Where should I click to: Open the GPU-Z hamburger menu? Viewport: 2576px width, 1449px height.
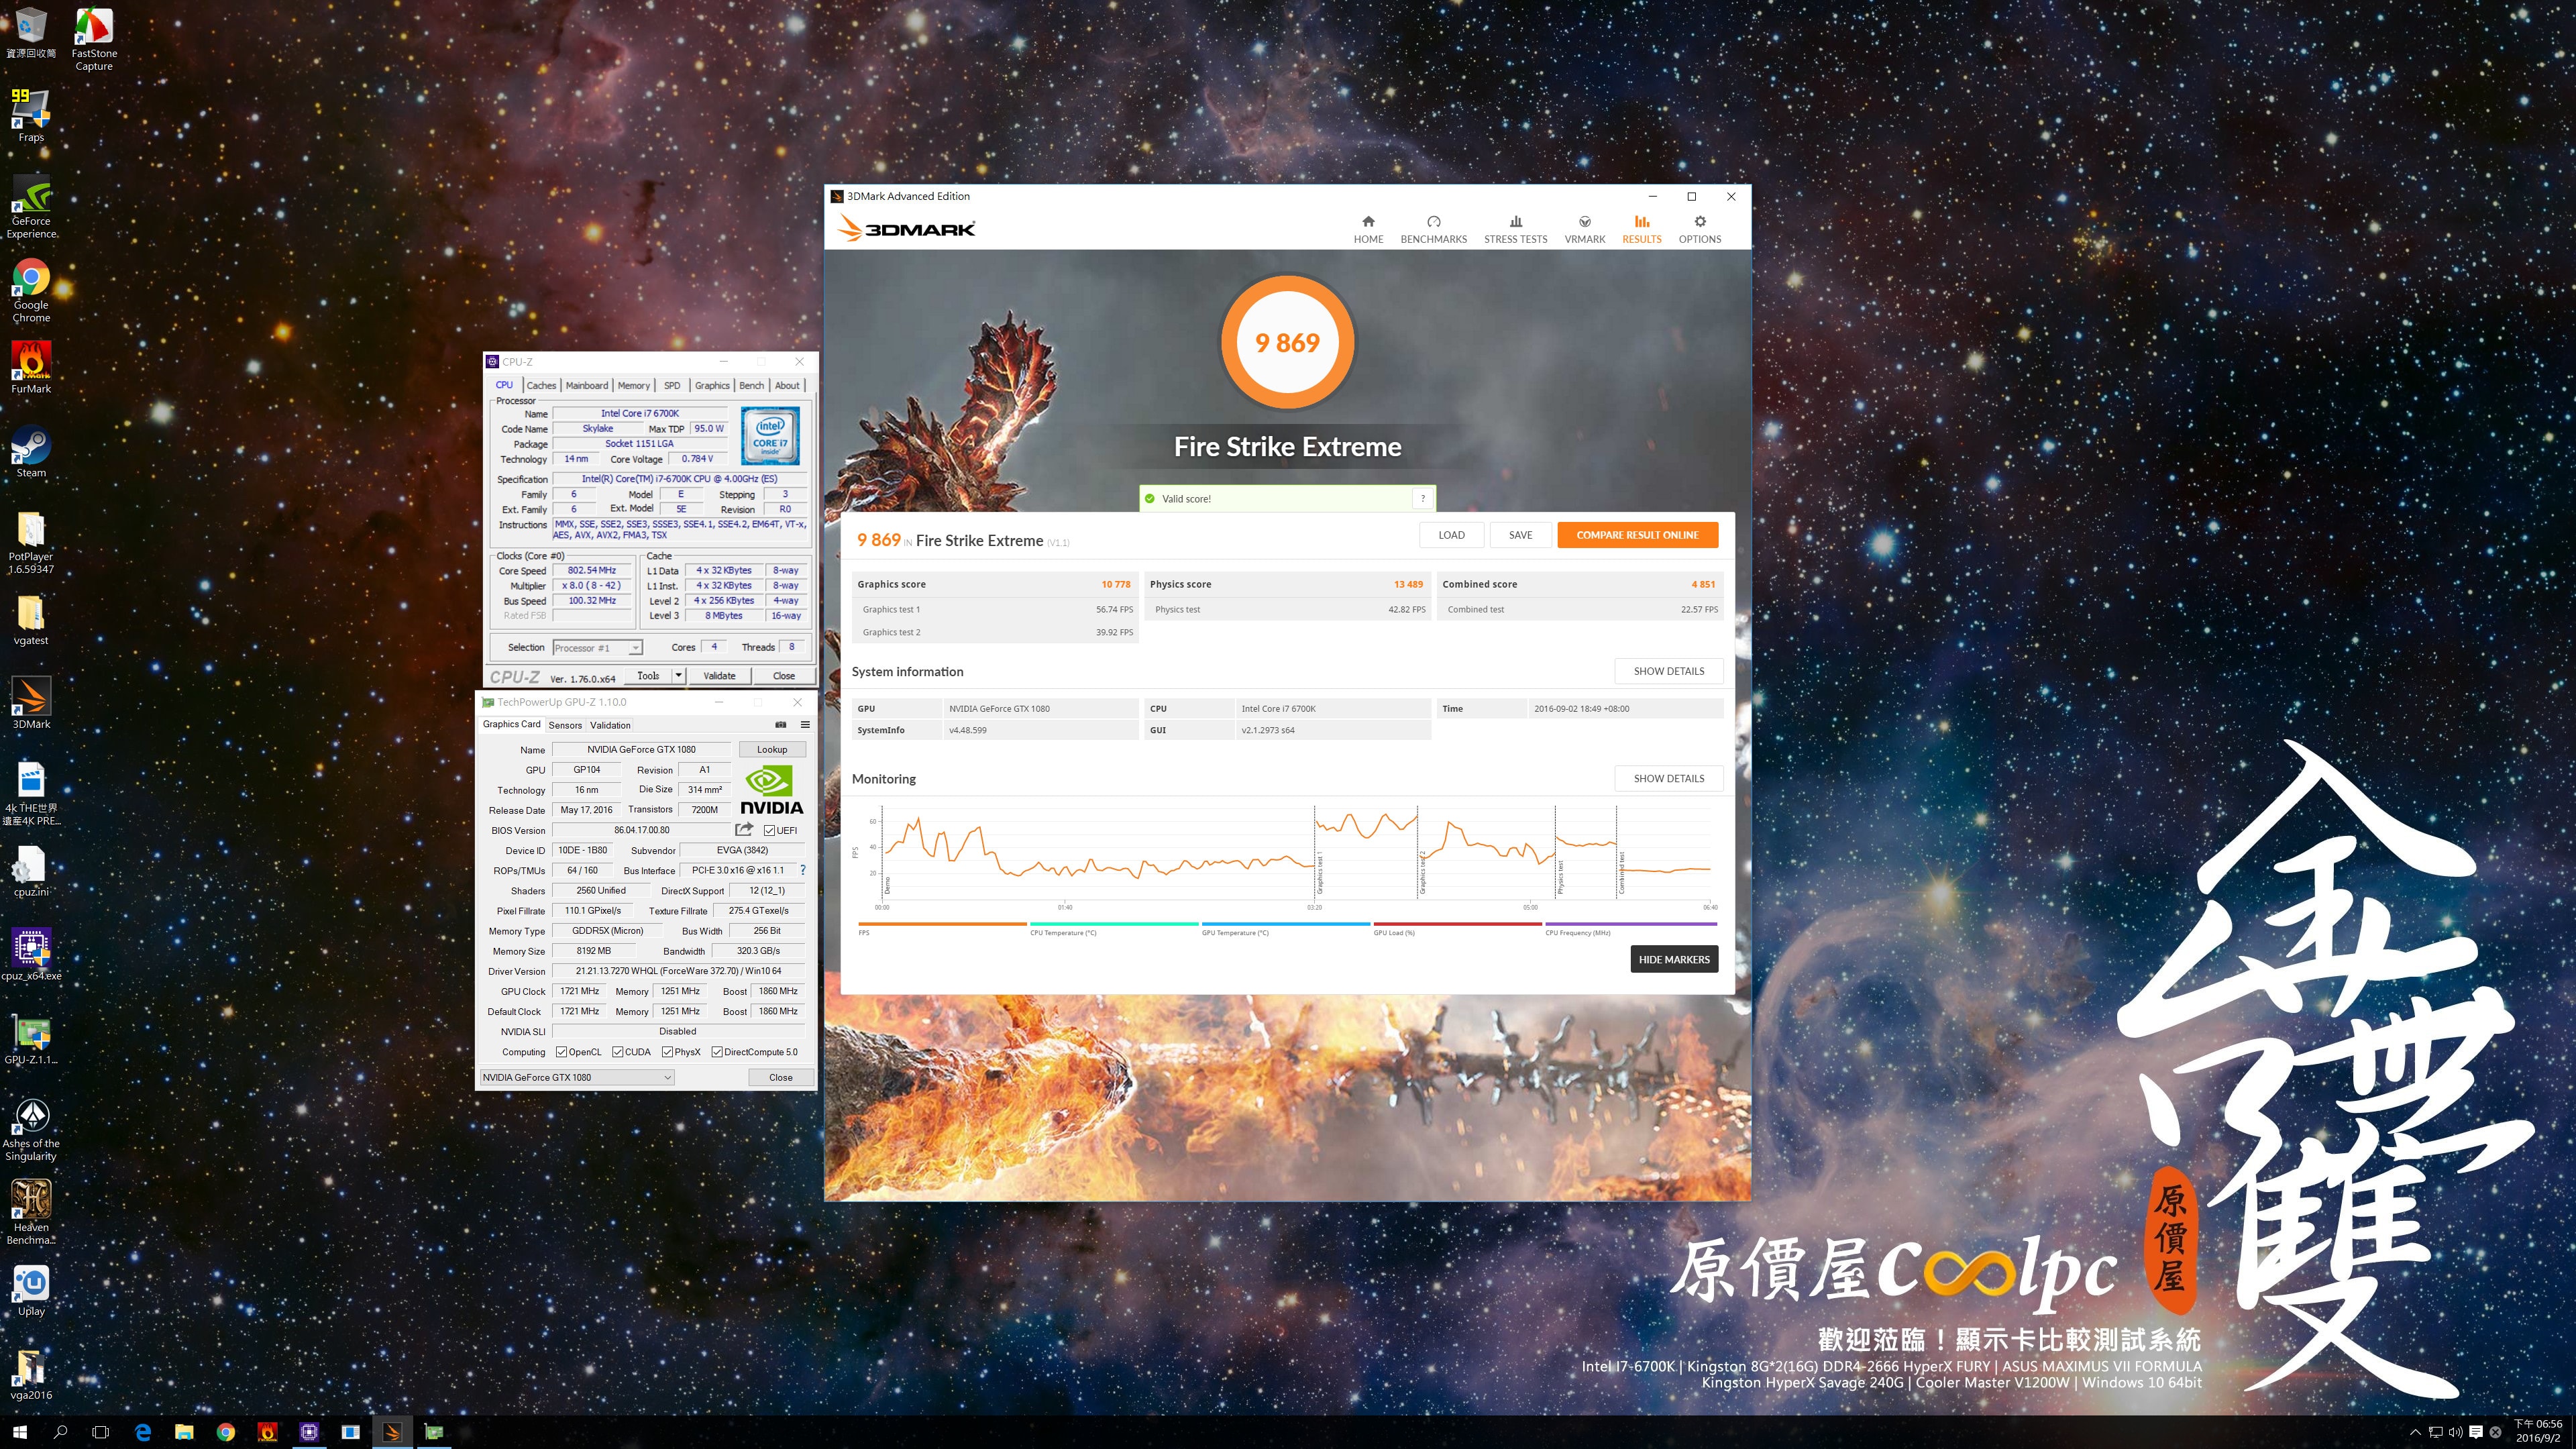click(805, 725)
